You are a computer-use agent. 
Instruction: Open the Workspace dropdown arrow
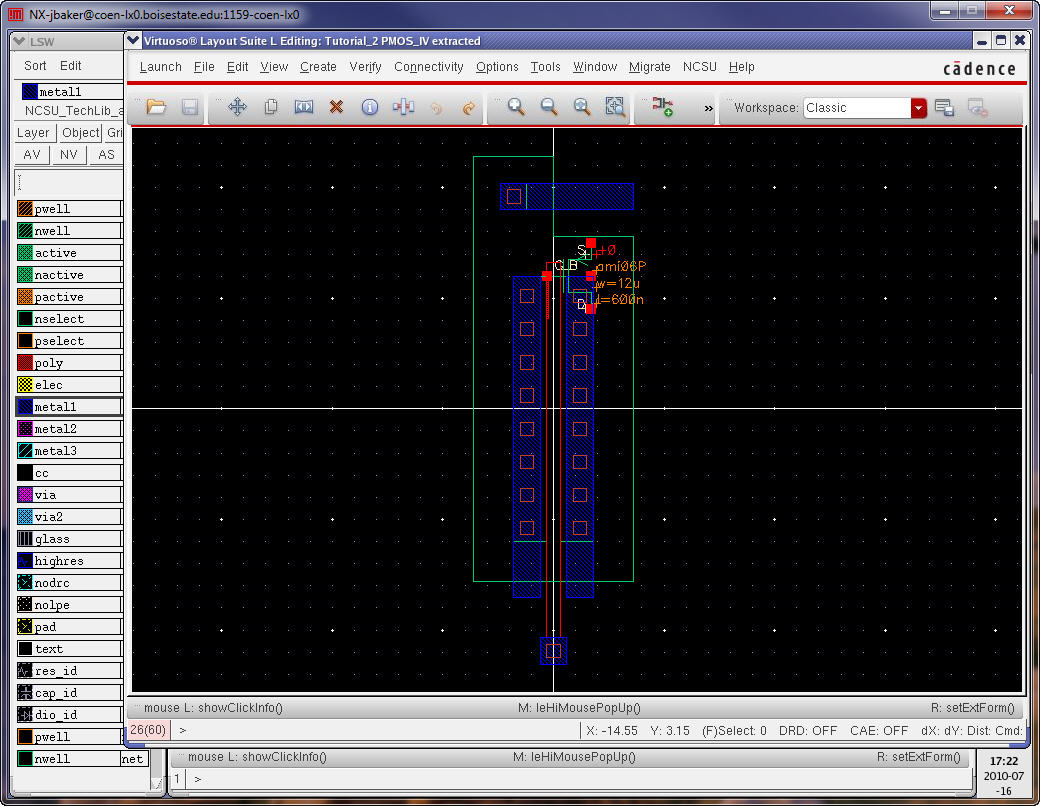tap(919, 108)
